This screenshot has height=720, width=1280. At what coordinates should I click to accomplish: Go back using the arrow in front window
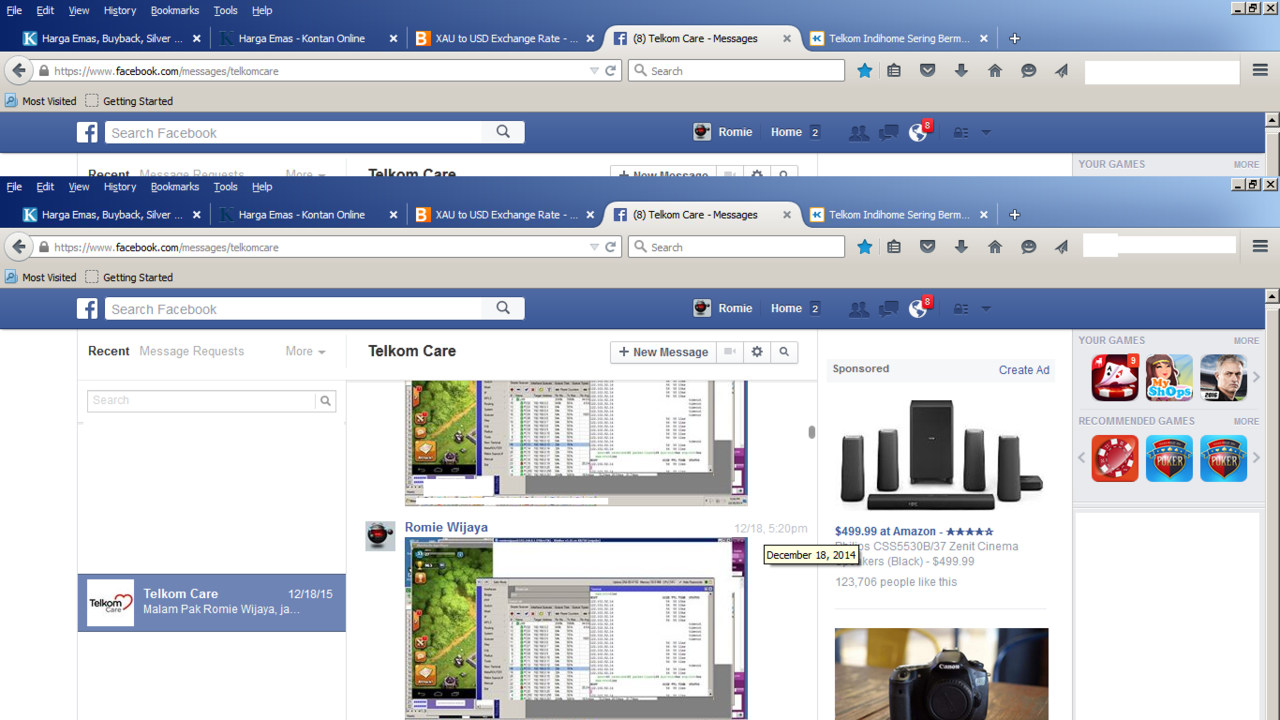point(18,247)
